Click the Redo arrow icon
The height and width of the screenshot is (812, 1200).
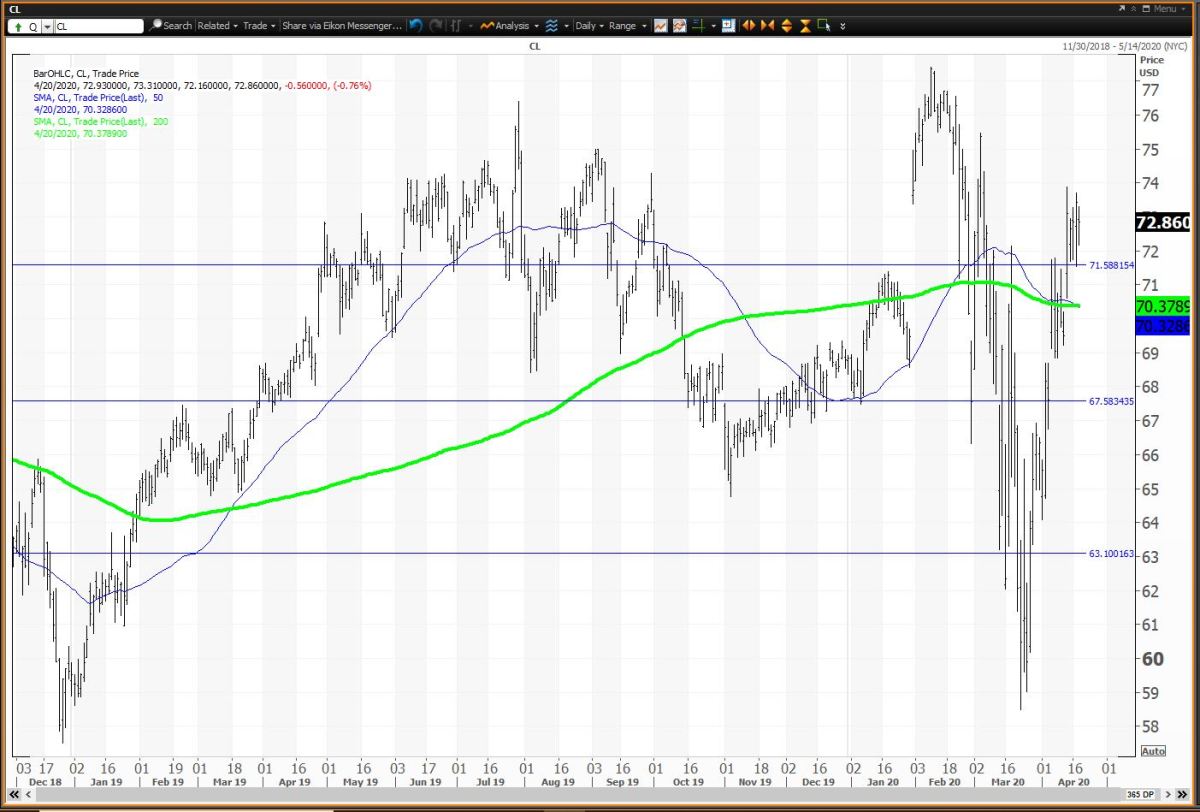(x=434, y=26)
